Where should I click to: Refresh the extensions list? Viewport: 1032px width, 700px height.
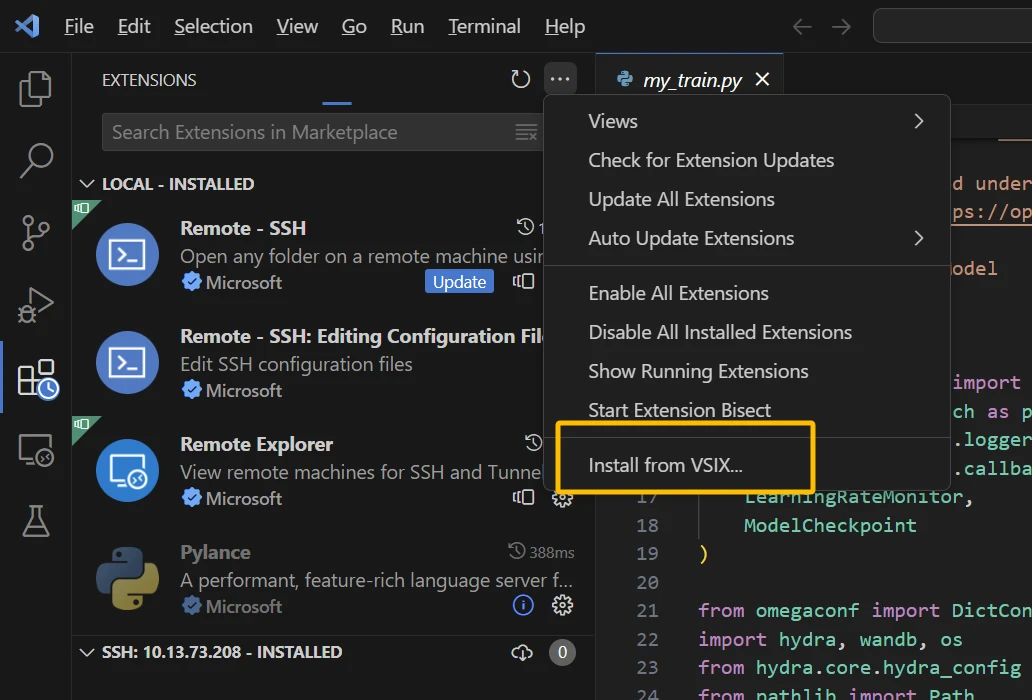coord(520,80)
